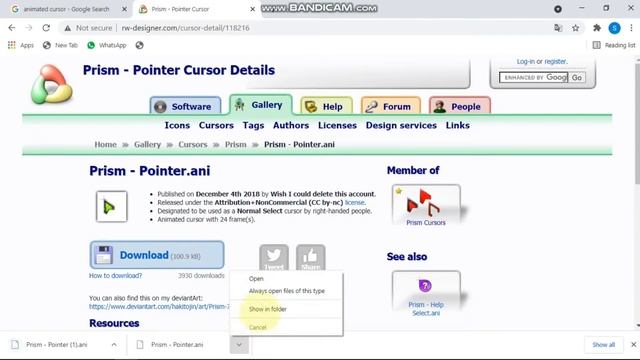Open the People tab
Screen dimensions: 640x360
tap(460, 106)
